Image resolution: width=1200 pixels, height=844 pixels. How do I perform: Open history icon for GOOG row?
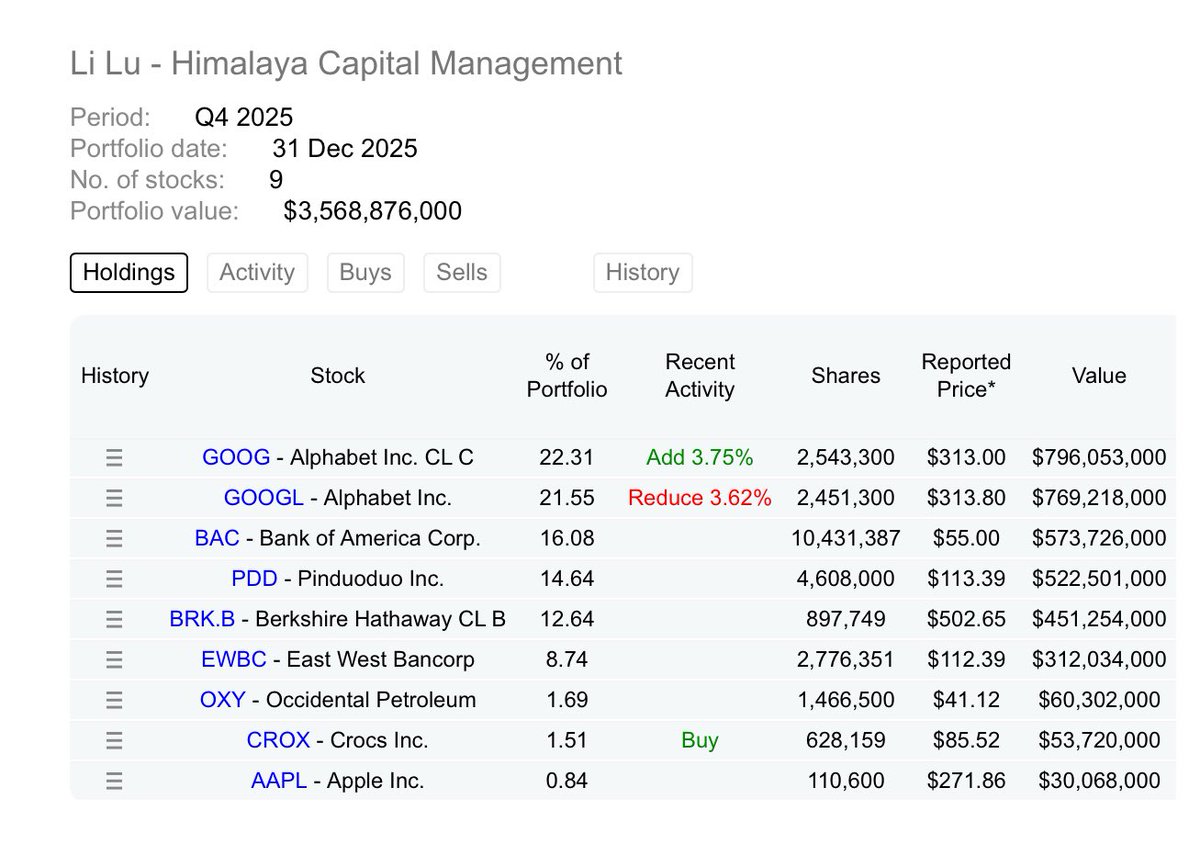pos(114,458)
